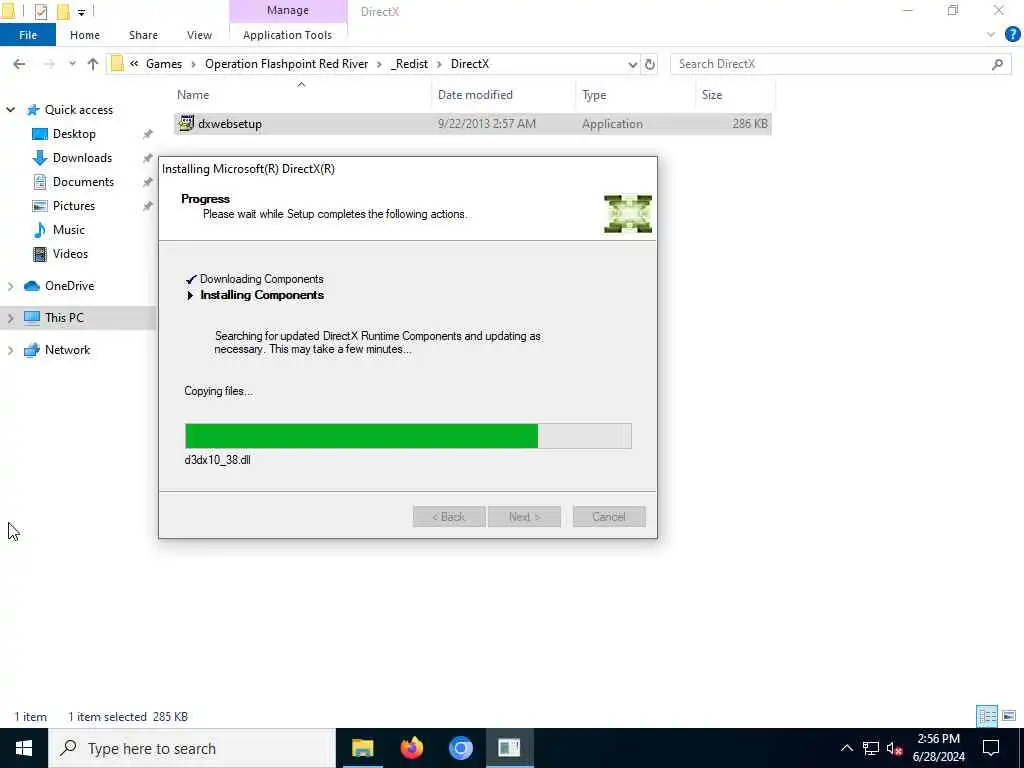Refresh the DirectX folder view
The image size is (1024, 768).
pos(650,64)
